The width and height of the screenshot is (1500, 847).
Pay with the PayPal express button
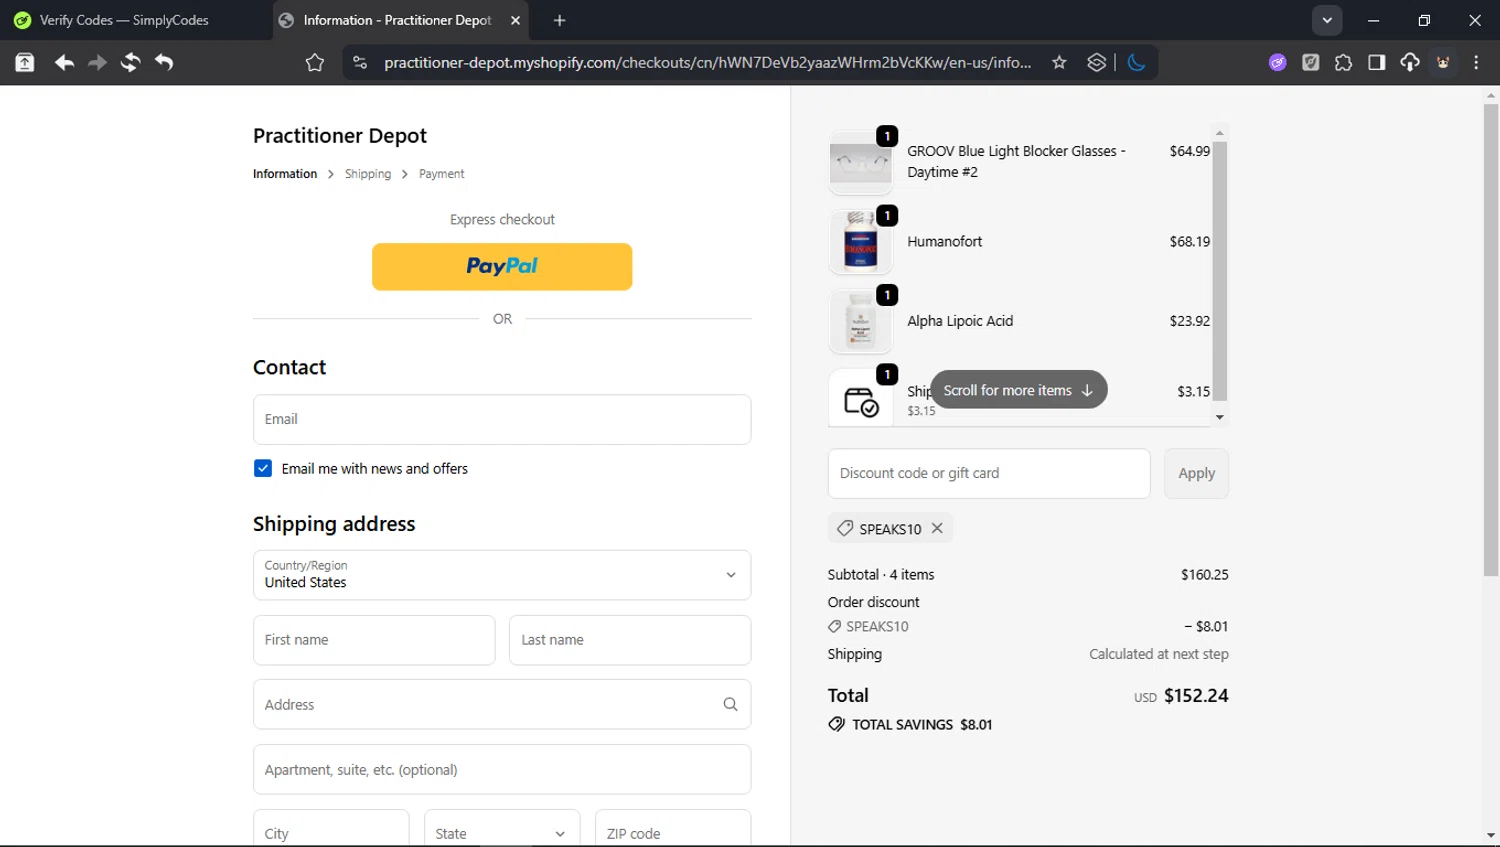[x=502, y=267]
